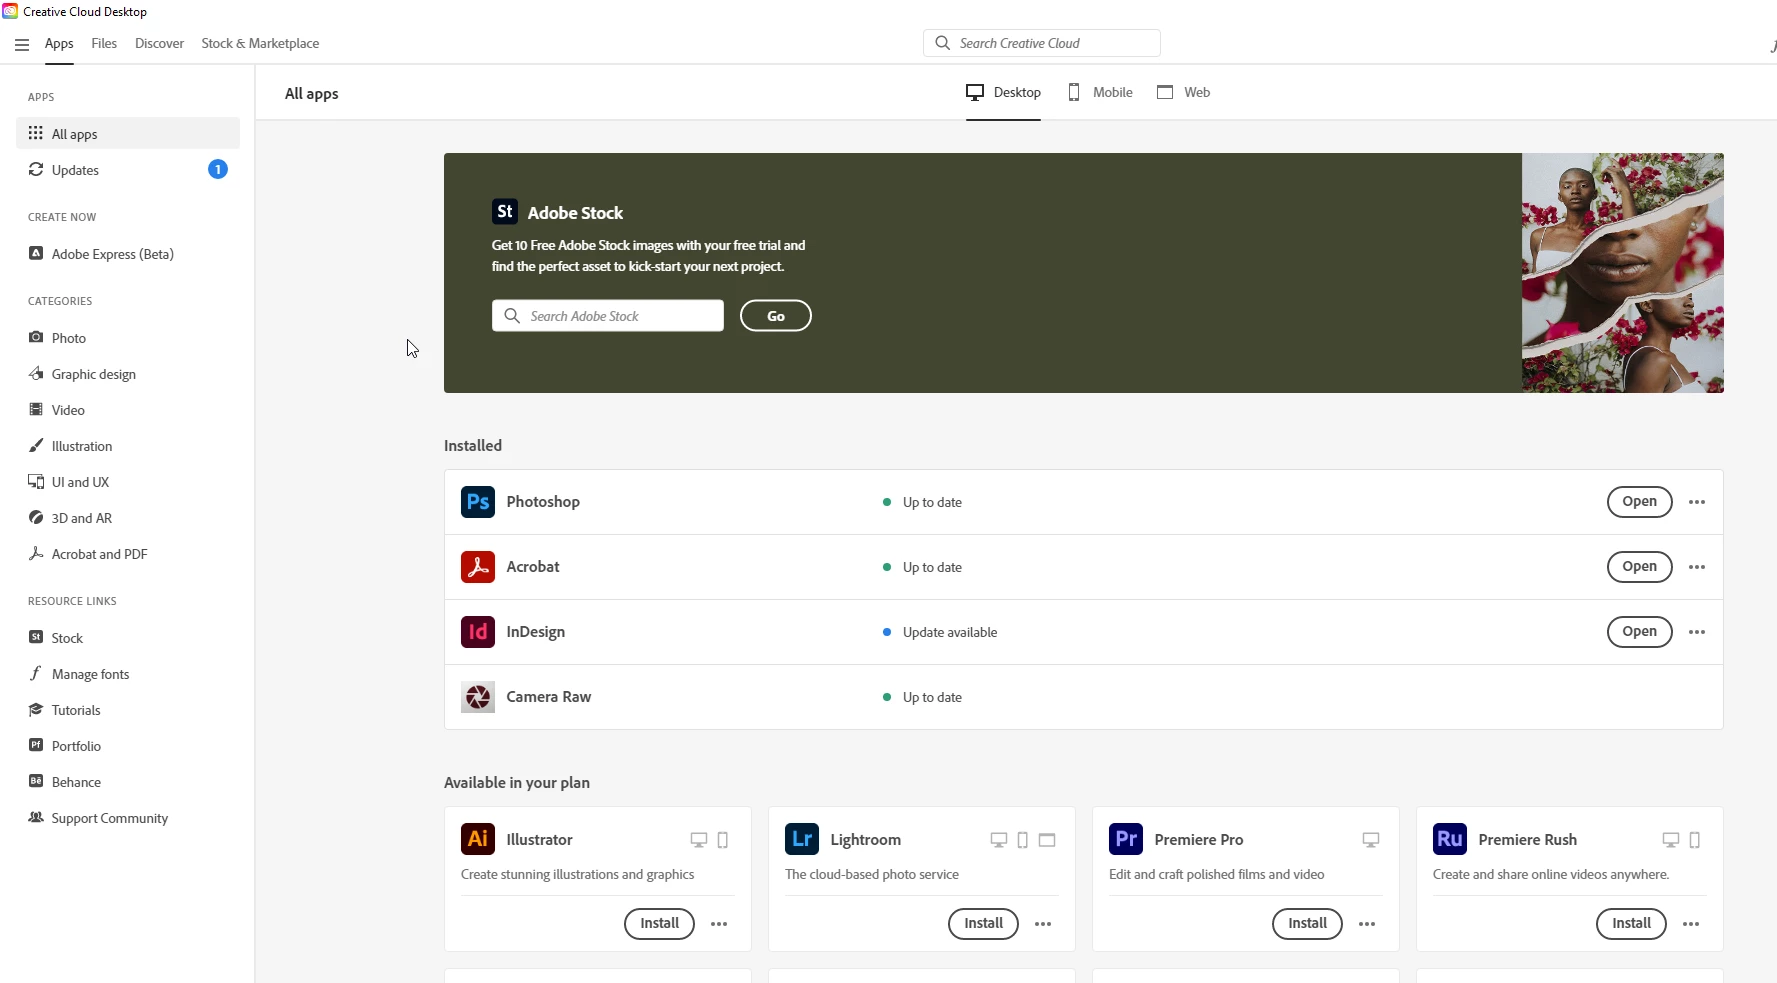This screenshot has width=1777, height=983.
Task: Click the Camera Raw app icon
Action: tap(478, 697)
